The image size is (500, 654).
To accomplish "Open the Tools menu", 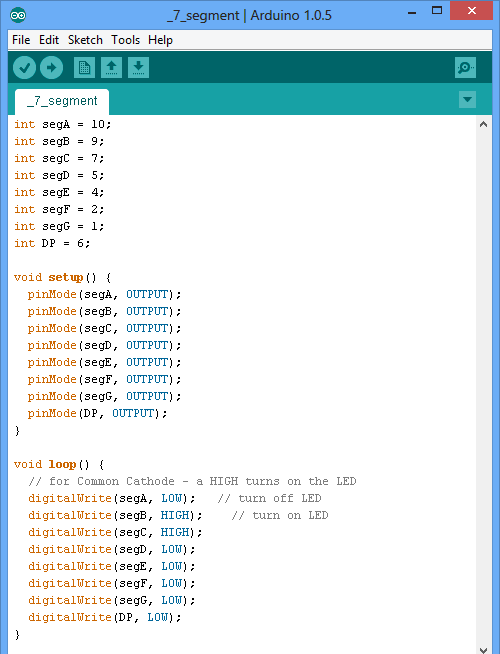I will (x=125, y=40).
